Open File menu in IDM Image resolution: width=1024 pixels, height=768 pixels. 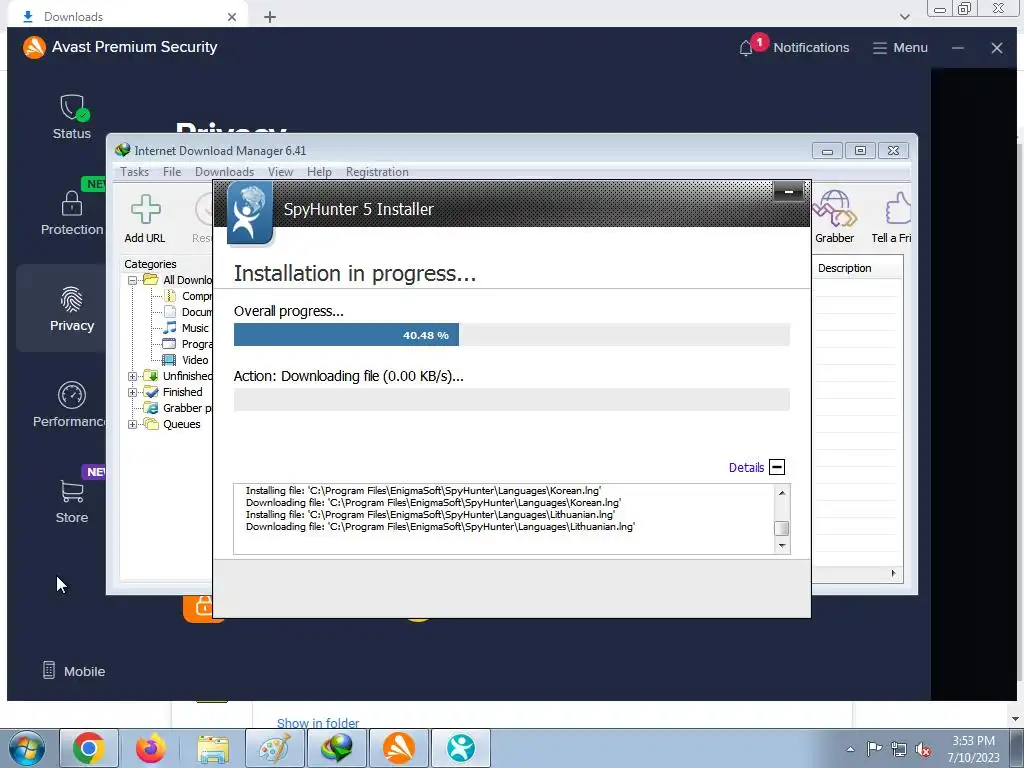click(172, 172)
